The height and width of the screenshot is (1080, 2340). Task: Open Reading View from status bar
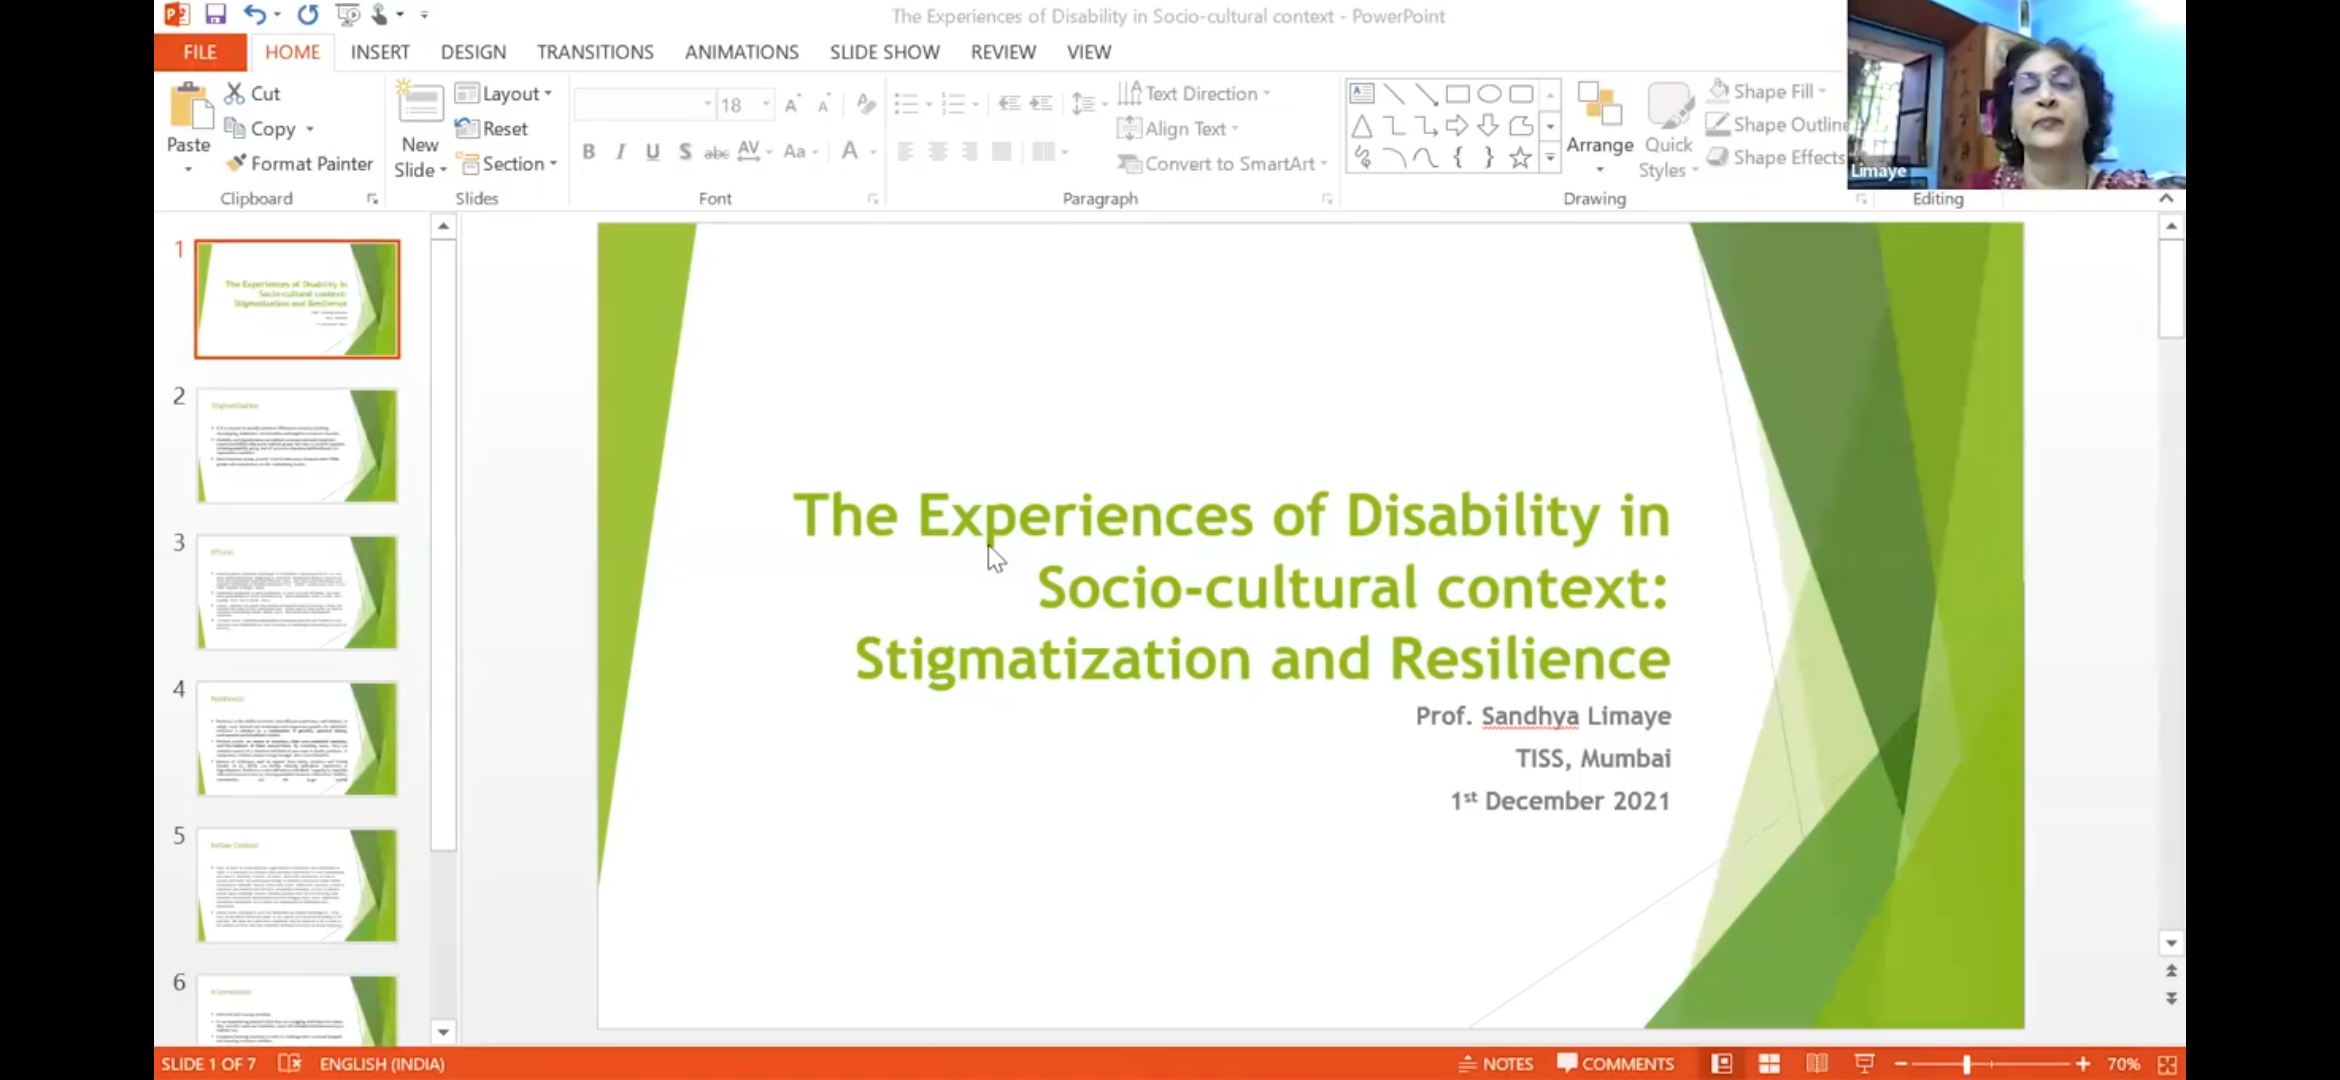pos(1816,1064)
